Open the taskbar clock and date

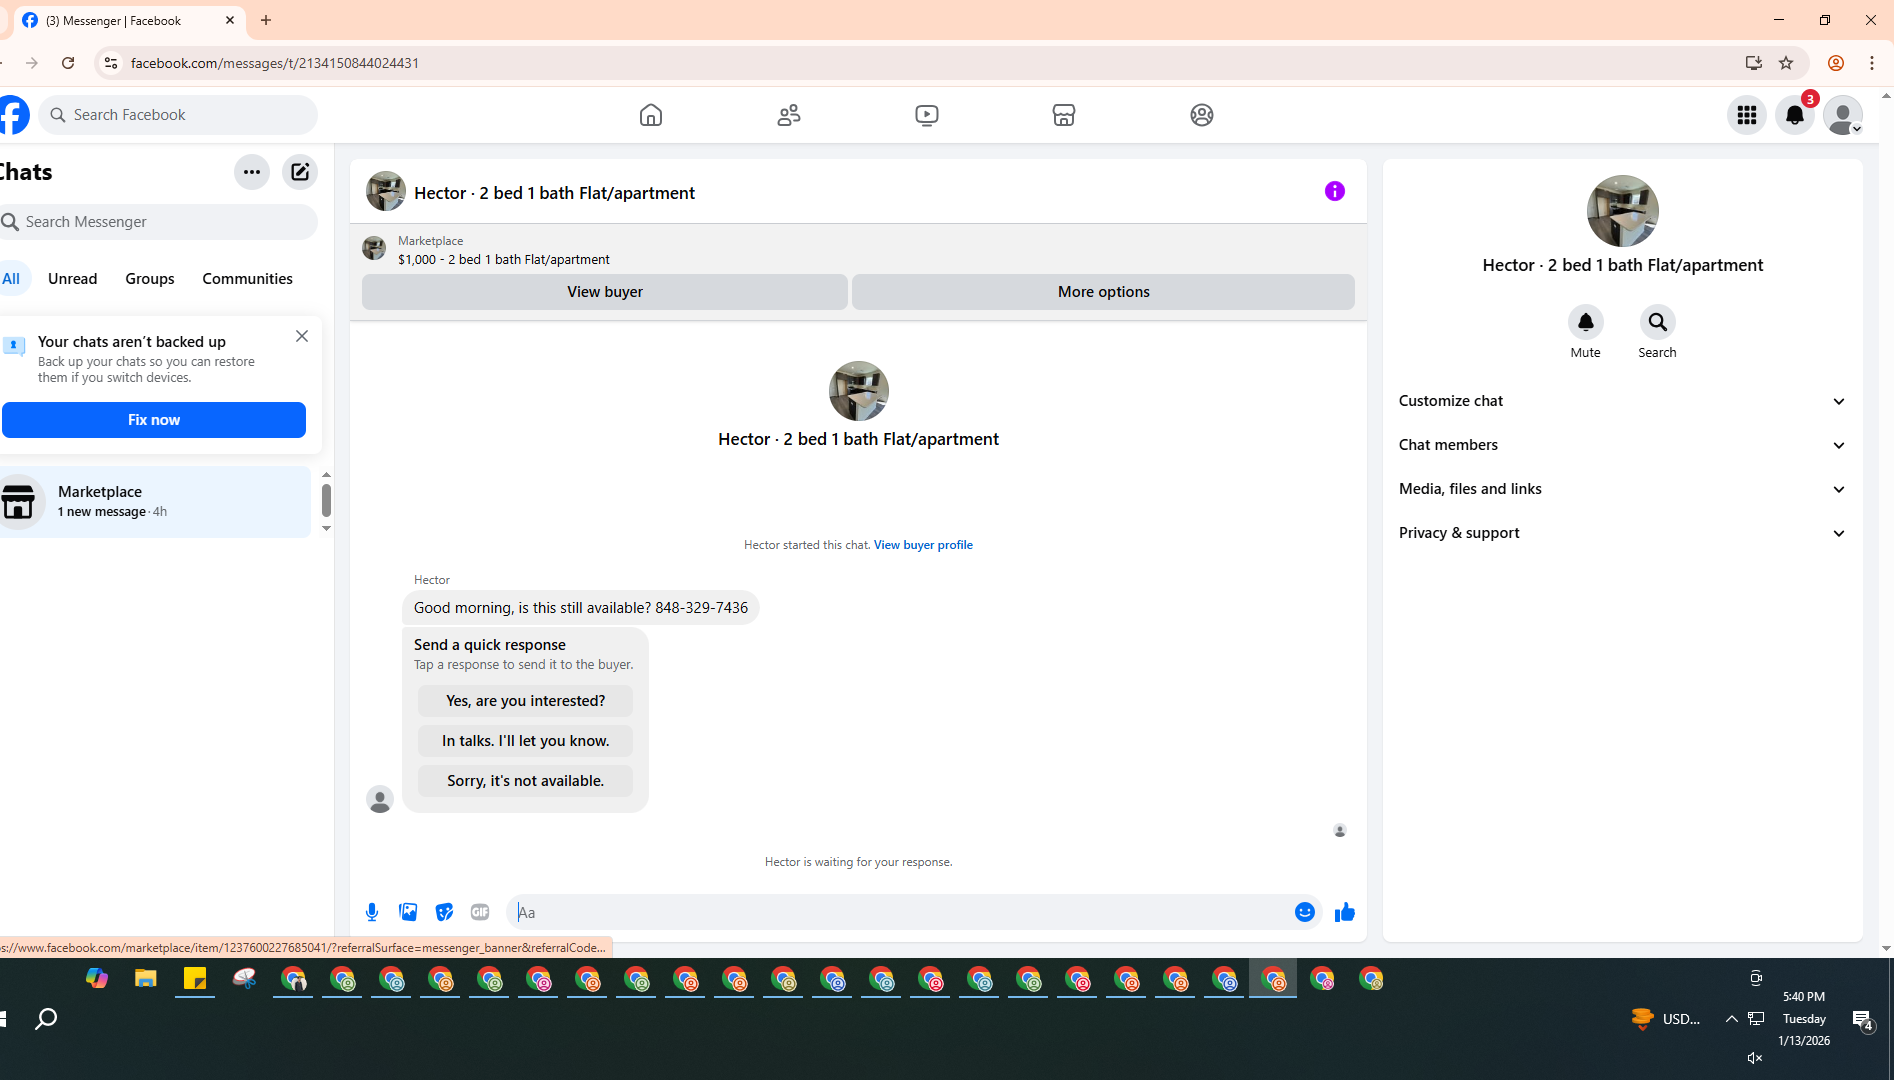click(1804, 1019)
